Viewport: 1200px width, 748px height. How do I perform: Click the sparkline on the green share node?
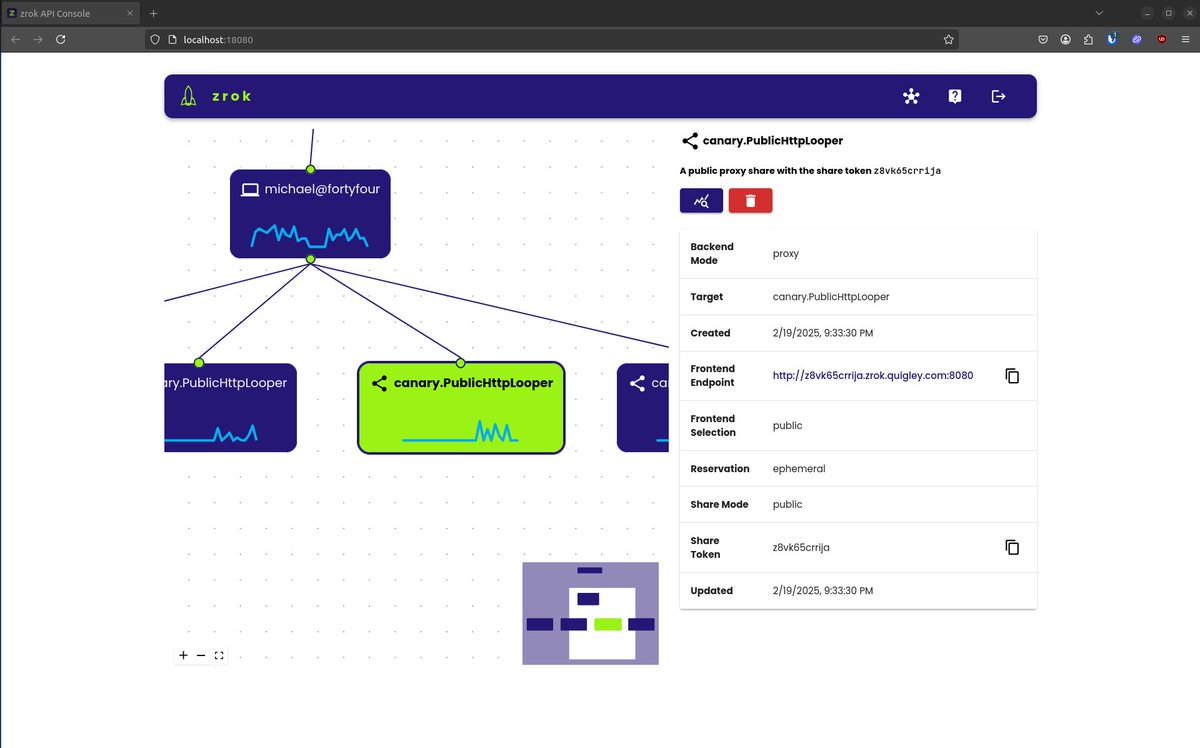460,432
